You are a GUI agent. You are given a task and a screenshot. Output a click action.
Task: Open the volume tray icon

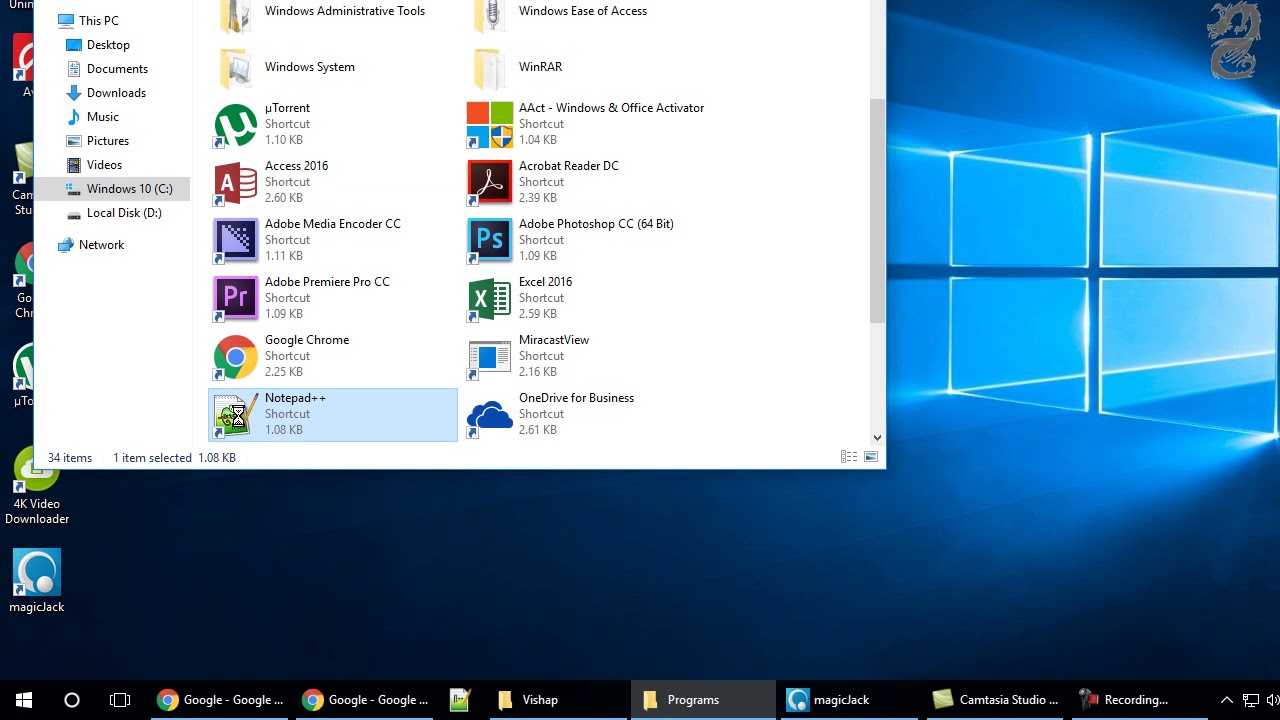pyautogui.click(x=1273, y=700)
